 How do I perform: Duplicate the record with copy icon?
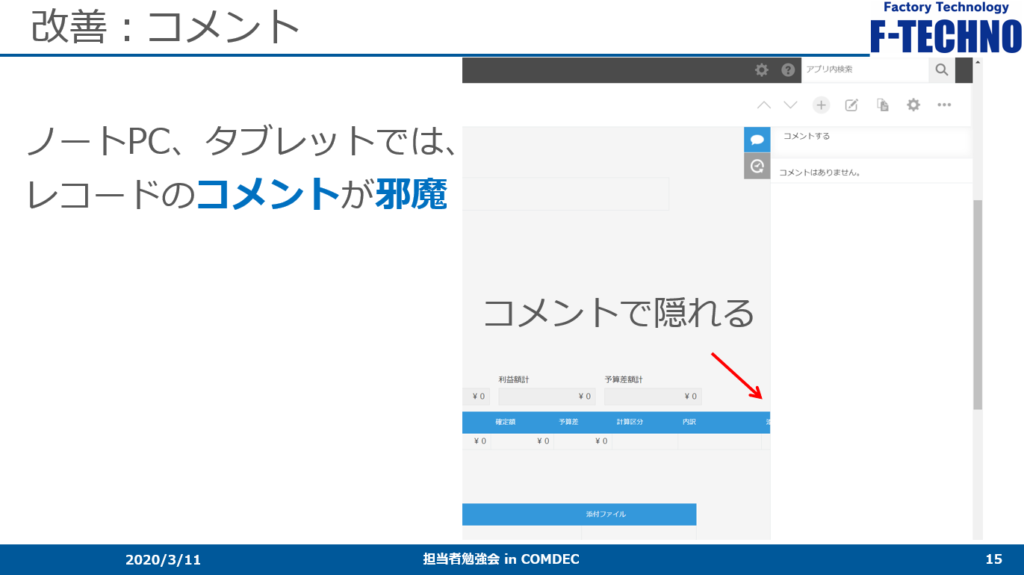882,105
